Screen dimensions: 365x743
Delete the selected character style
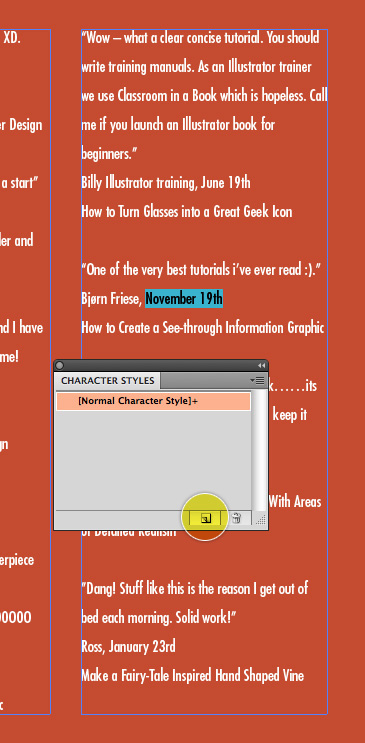(236, 518)
